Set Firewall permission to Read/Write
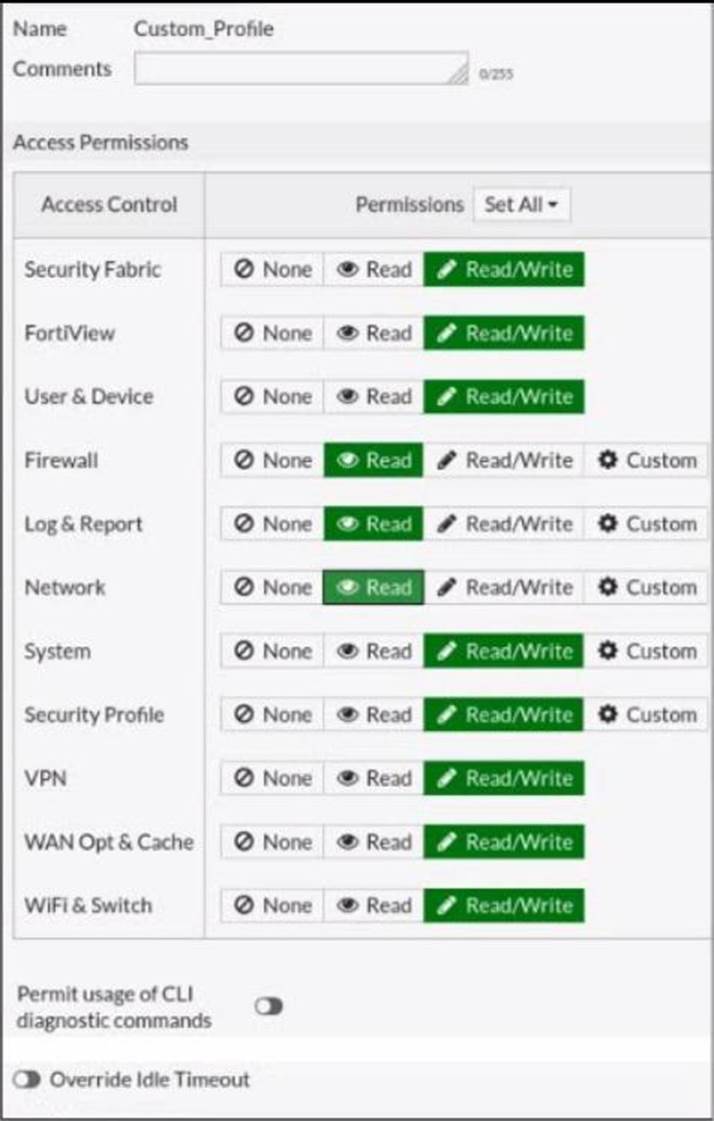714x1121 pixels. (x=504, y=460)
